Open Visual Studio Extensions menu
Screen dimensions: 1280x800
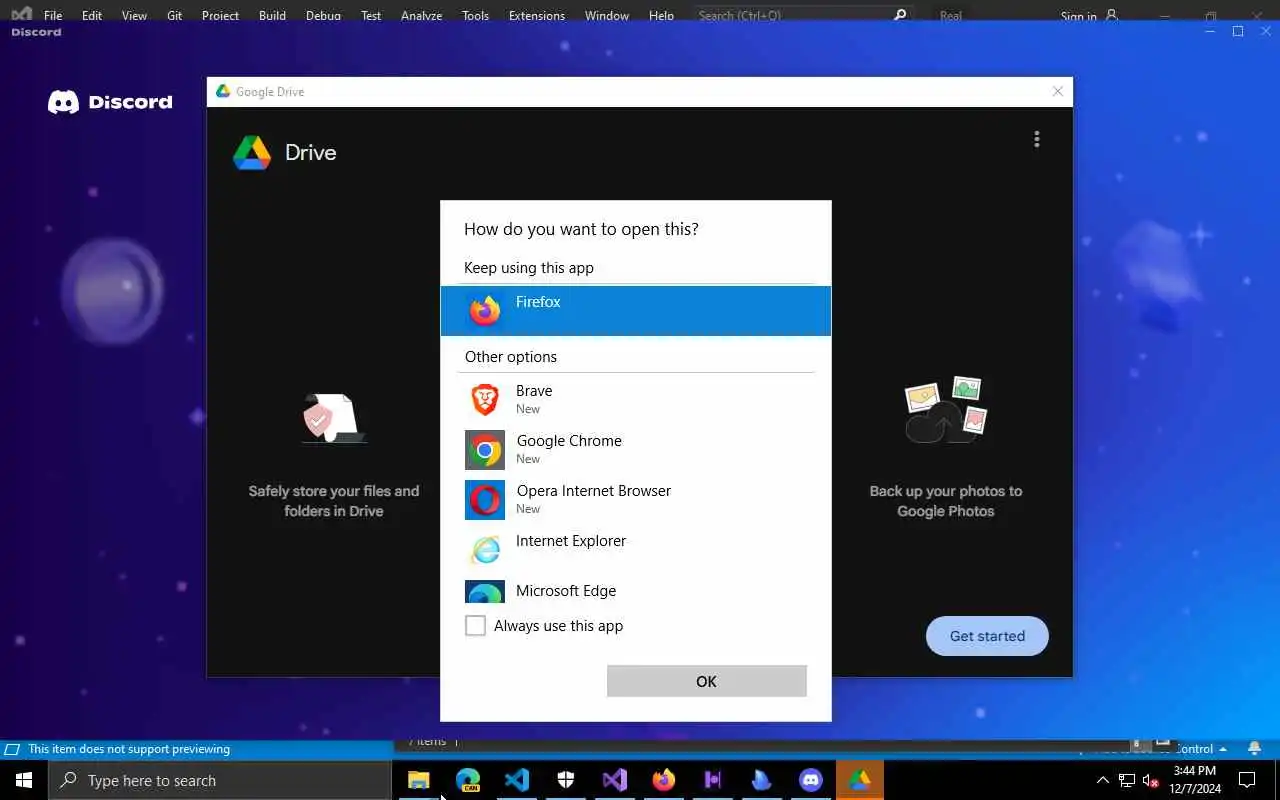537,16
